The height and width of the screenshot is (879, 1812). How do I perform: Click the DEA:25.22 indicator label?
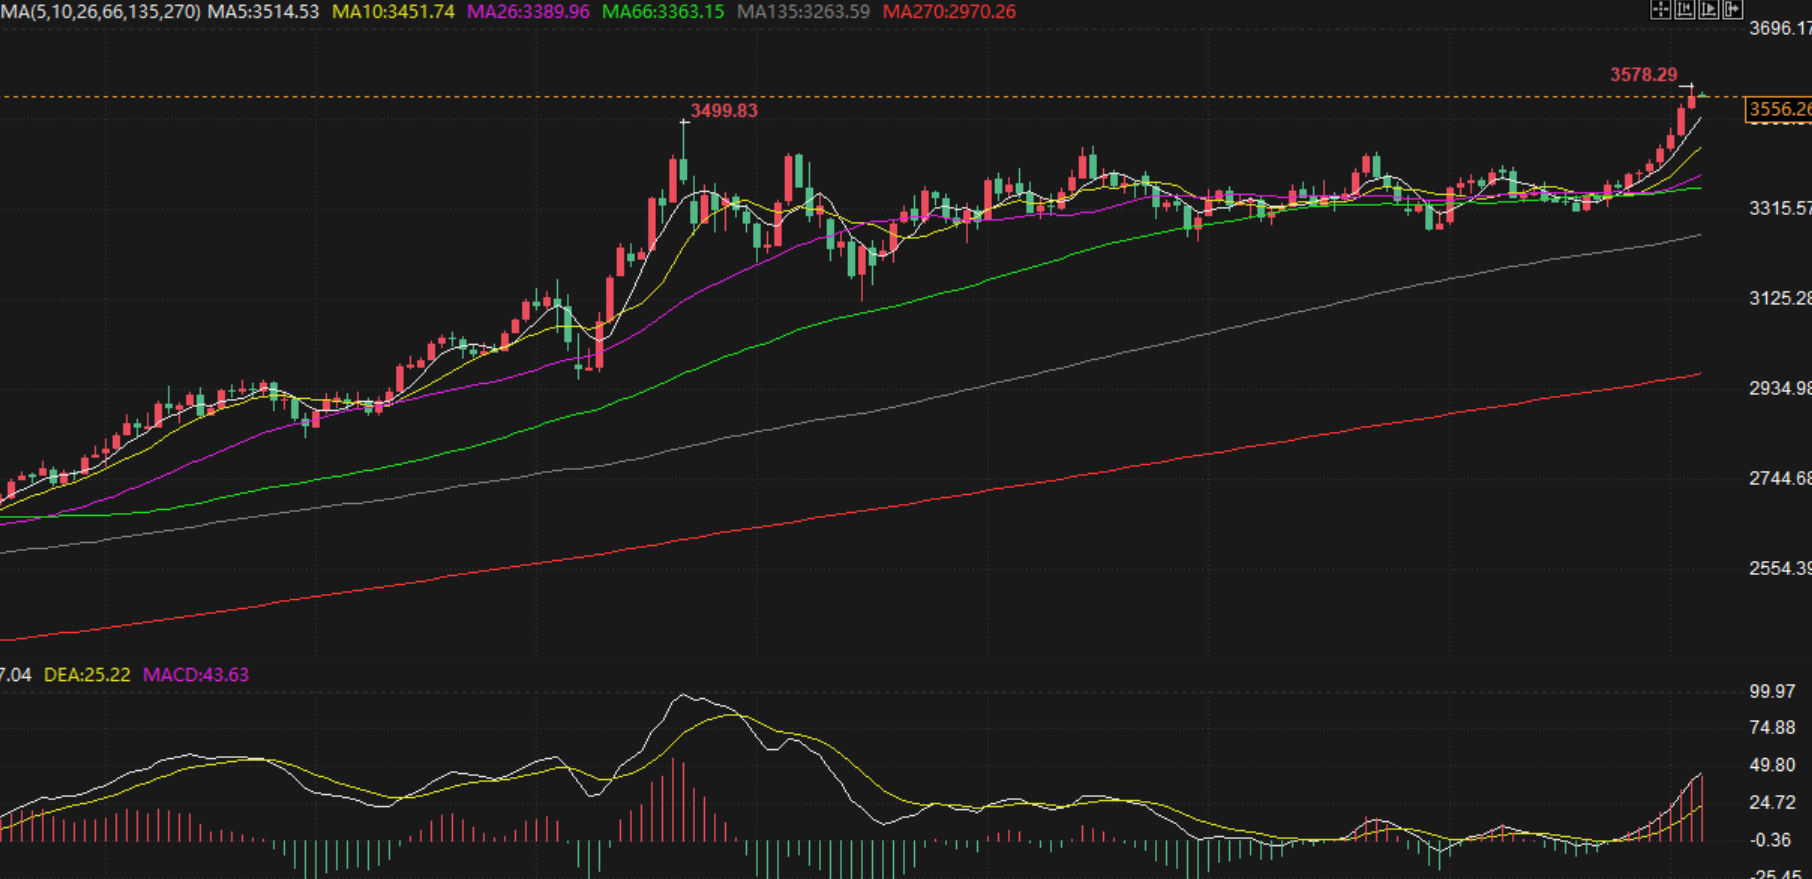coord(87,675)
